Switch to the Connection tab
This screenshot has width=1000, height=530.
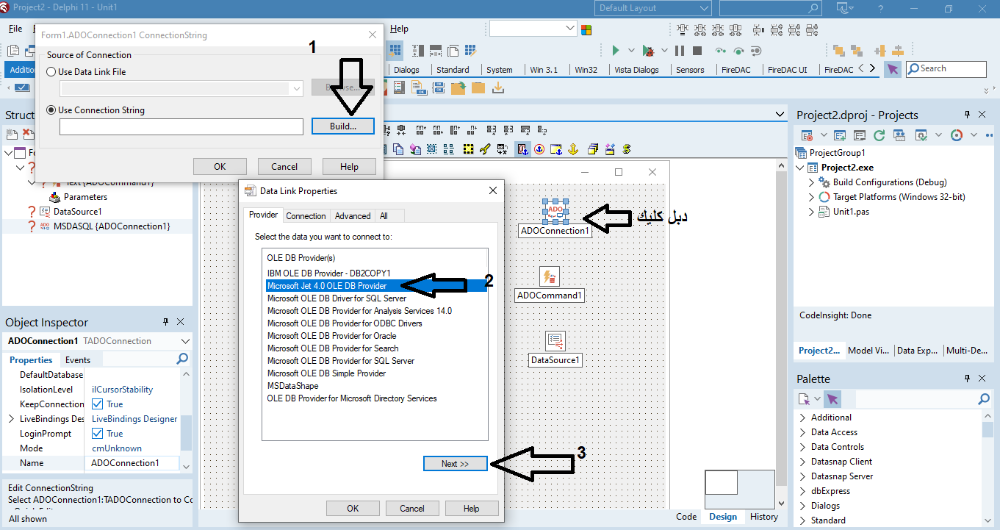pyautogui.click(x=306, y=216)
